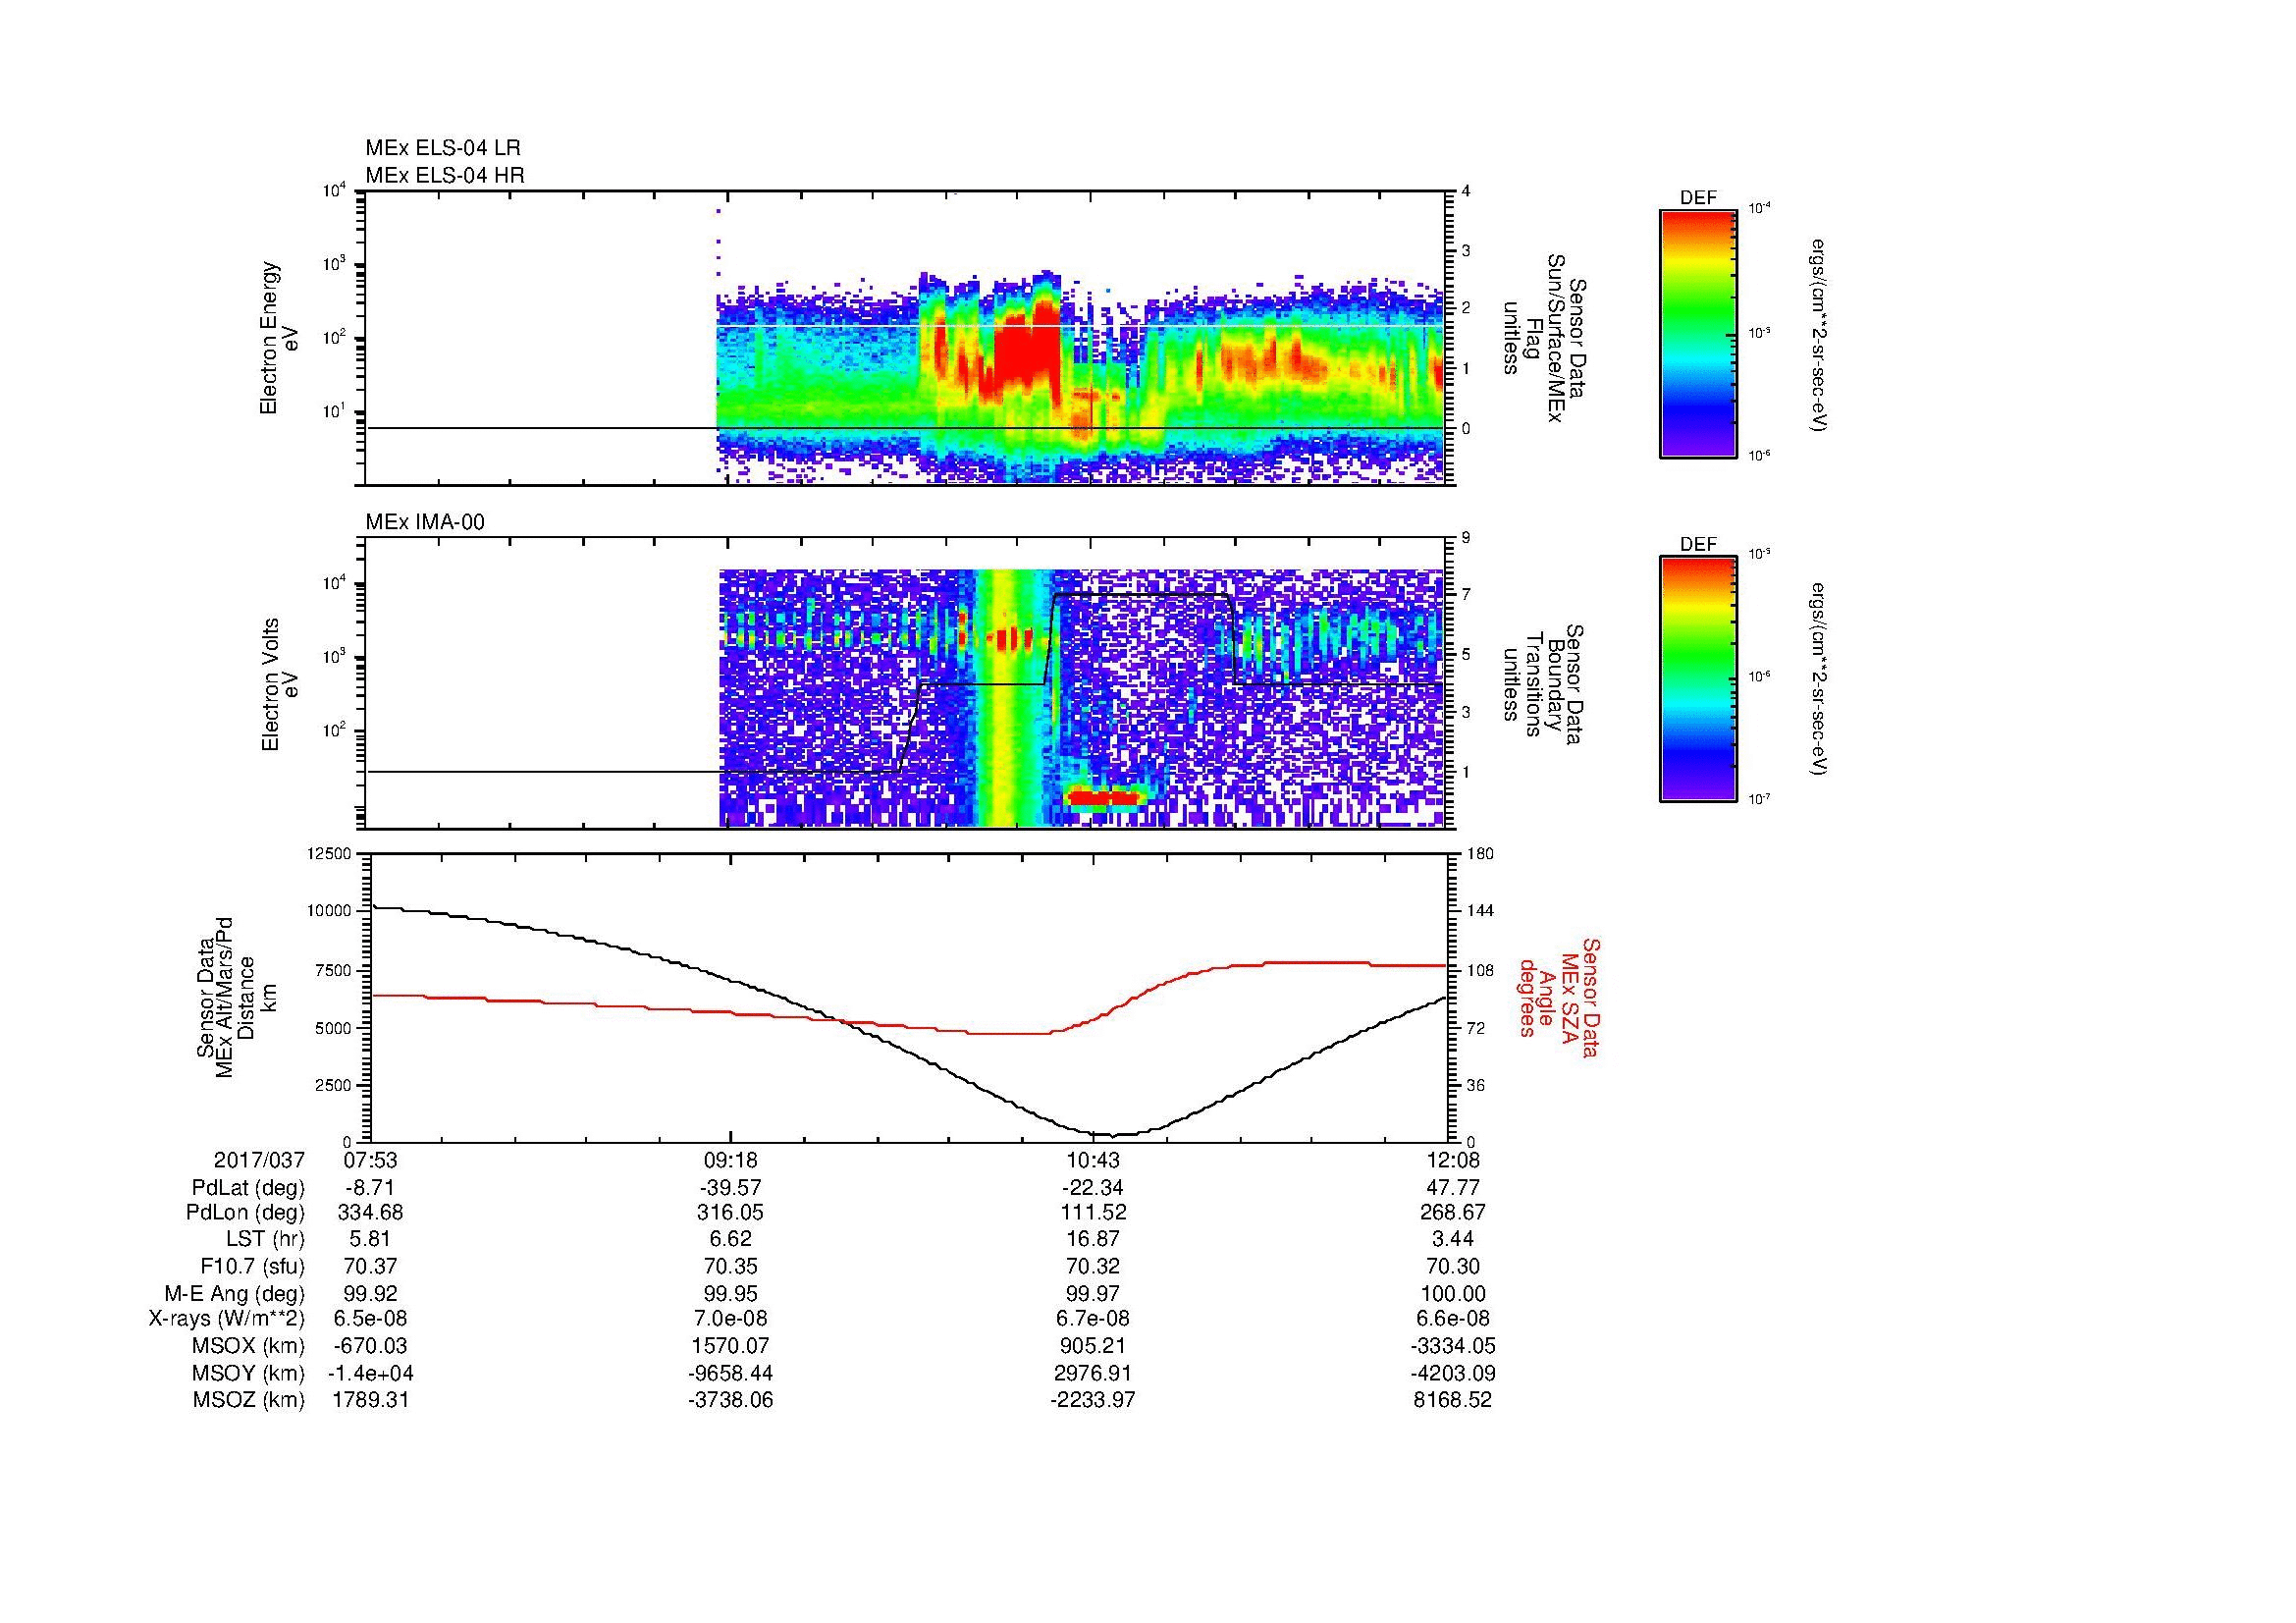The image size is (2296, 1623).
Task: Click the intense red electron burst in ELS panel
Action: (x=1028, y=350)
